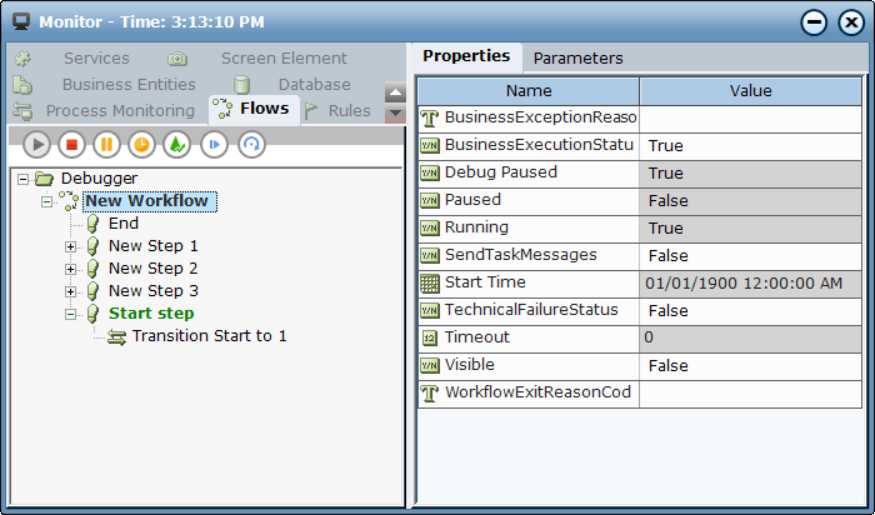This screenshot has height=515, width=875.
Task: Click the Timeout value field
Action: tap(750, 338)
